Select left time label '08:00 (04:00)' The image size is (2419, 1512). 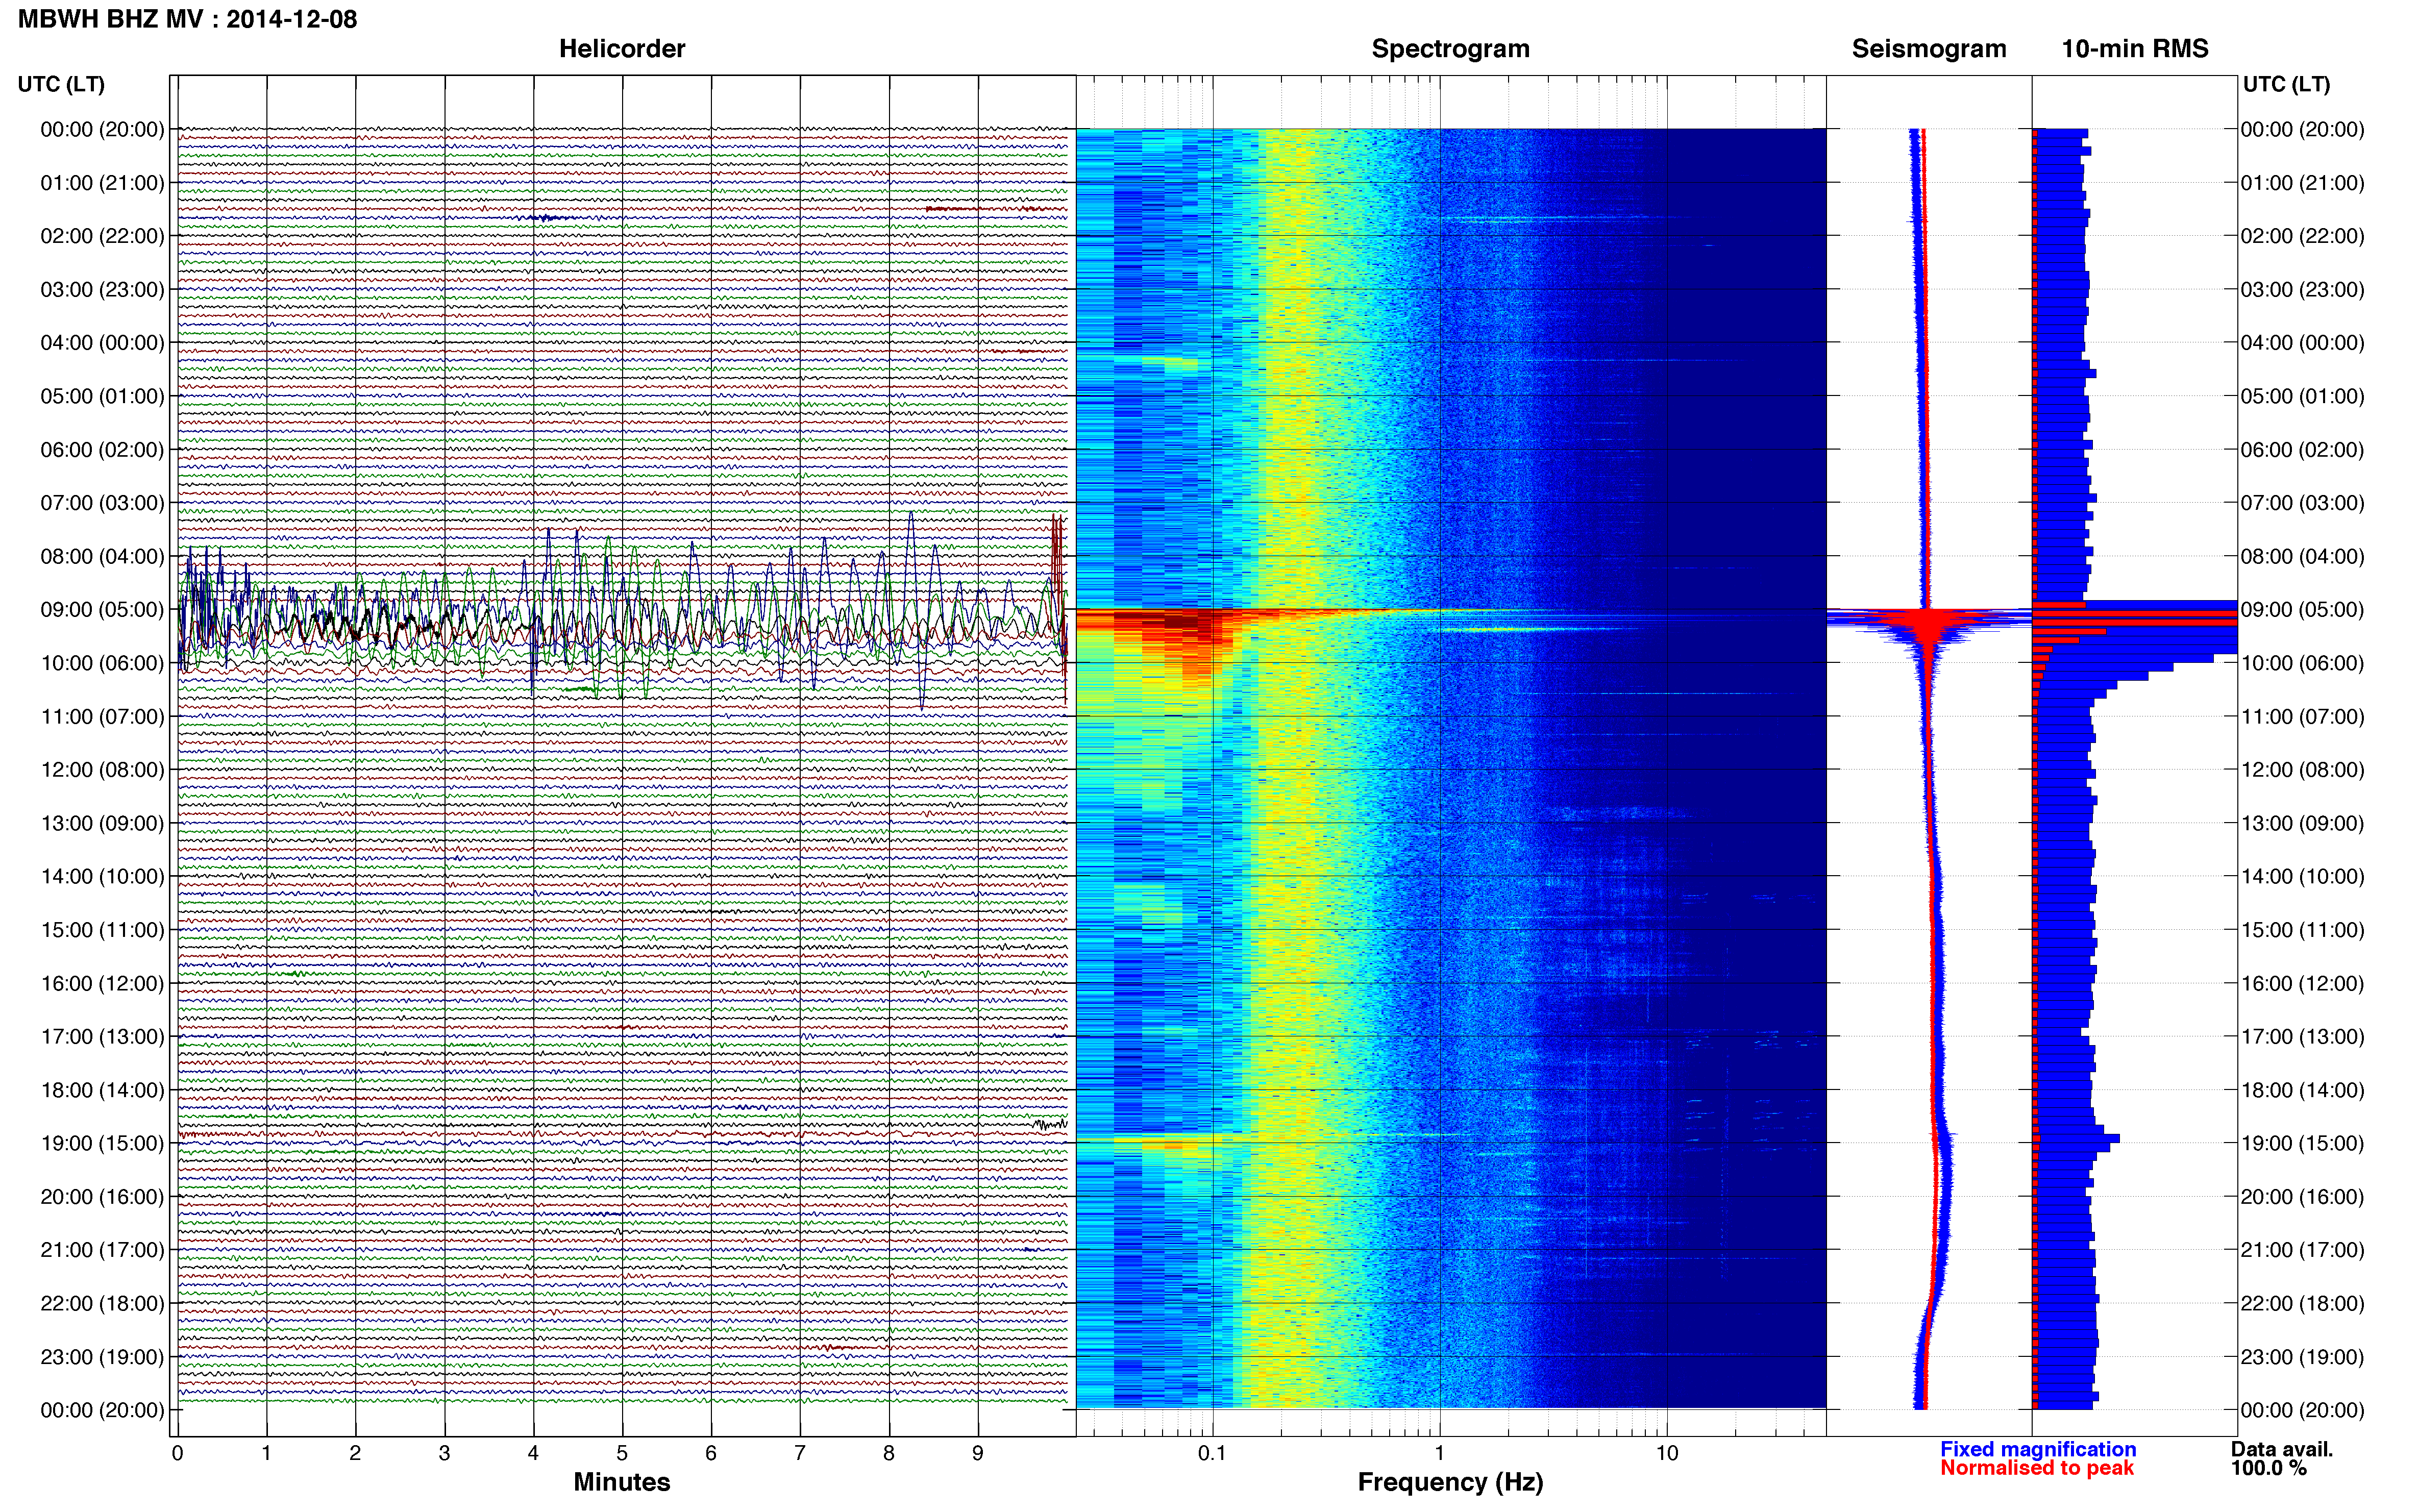[x=102, y=556]
